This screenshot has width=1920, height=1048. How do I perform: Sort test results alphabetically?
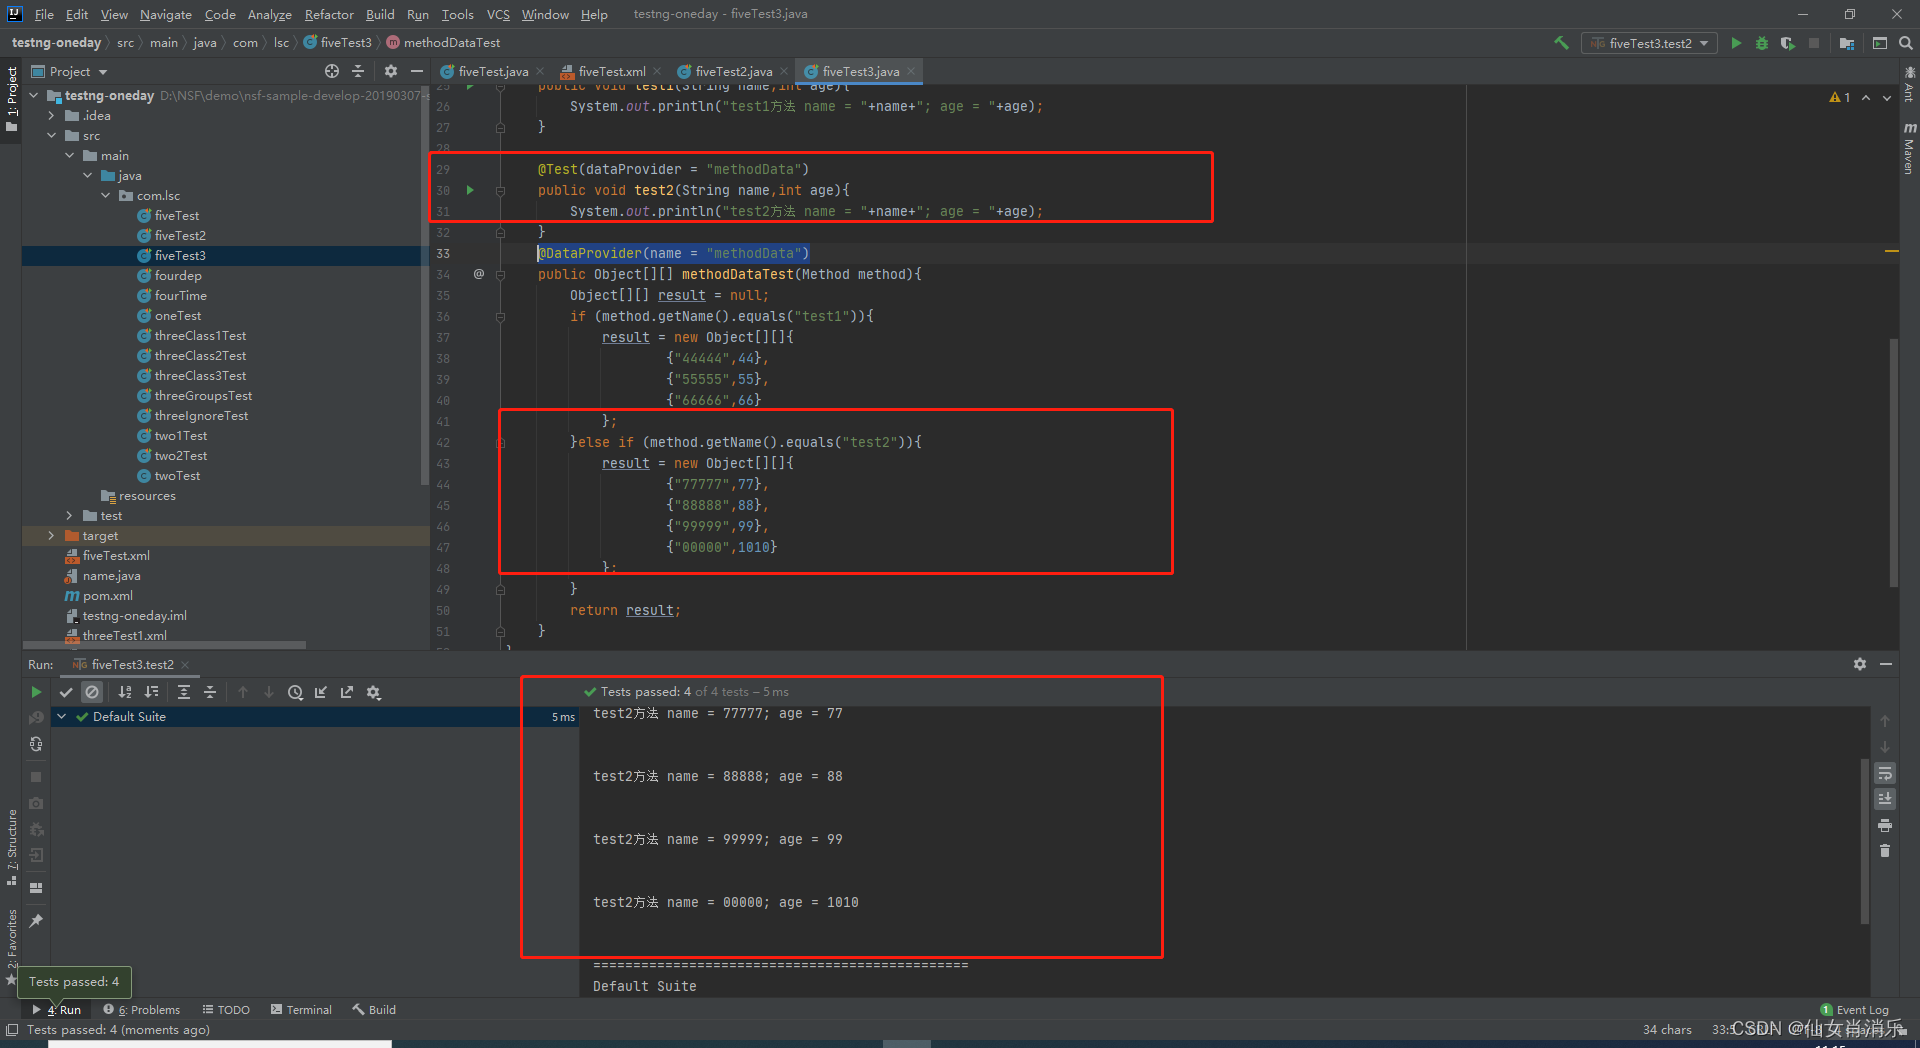coord(125,692)
